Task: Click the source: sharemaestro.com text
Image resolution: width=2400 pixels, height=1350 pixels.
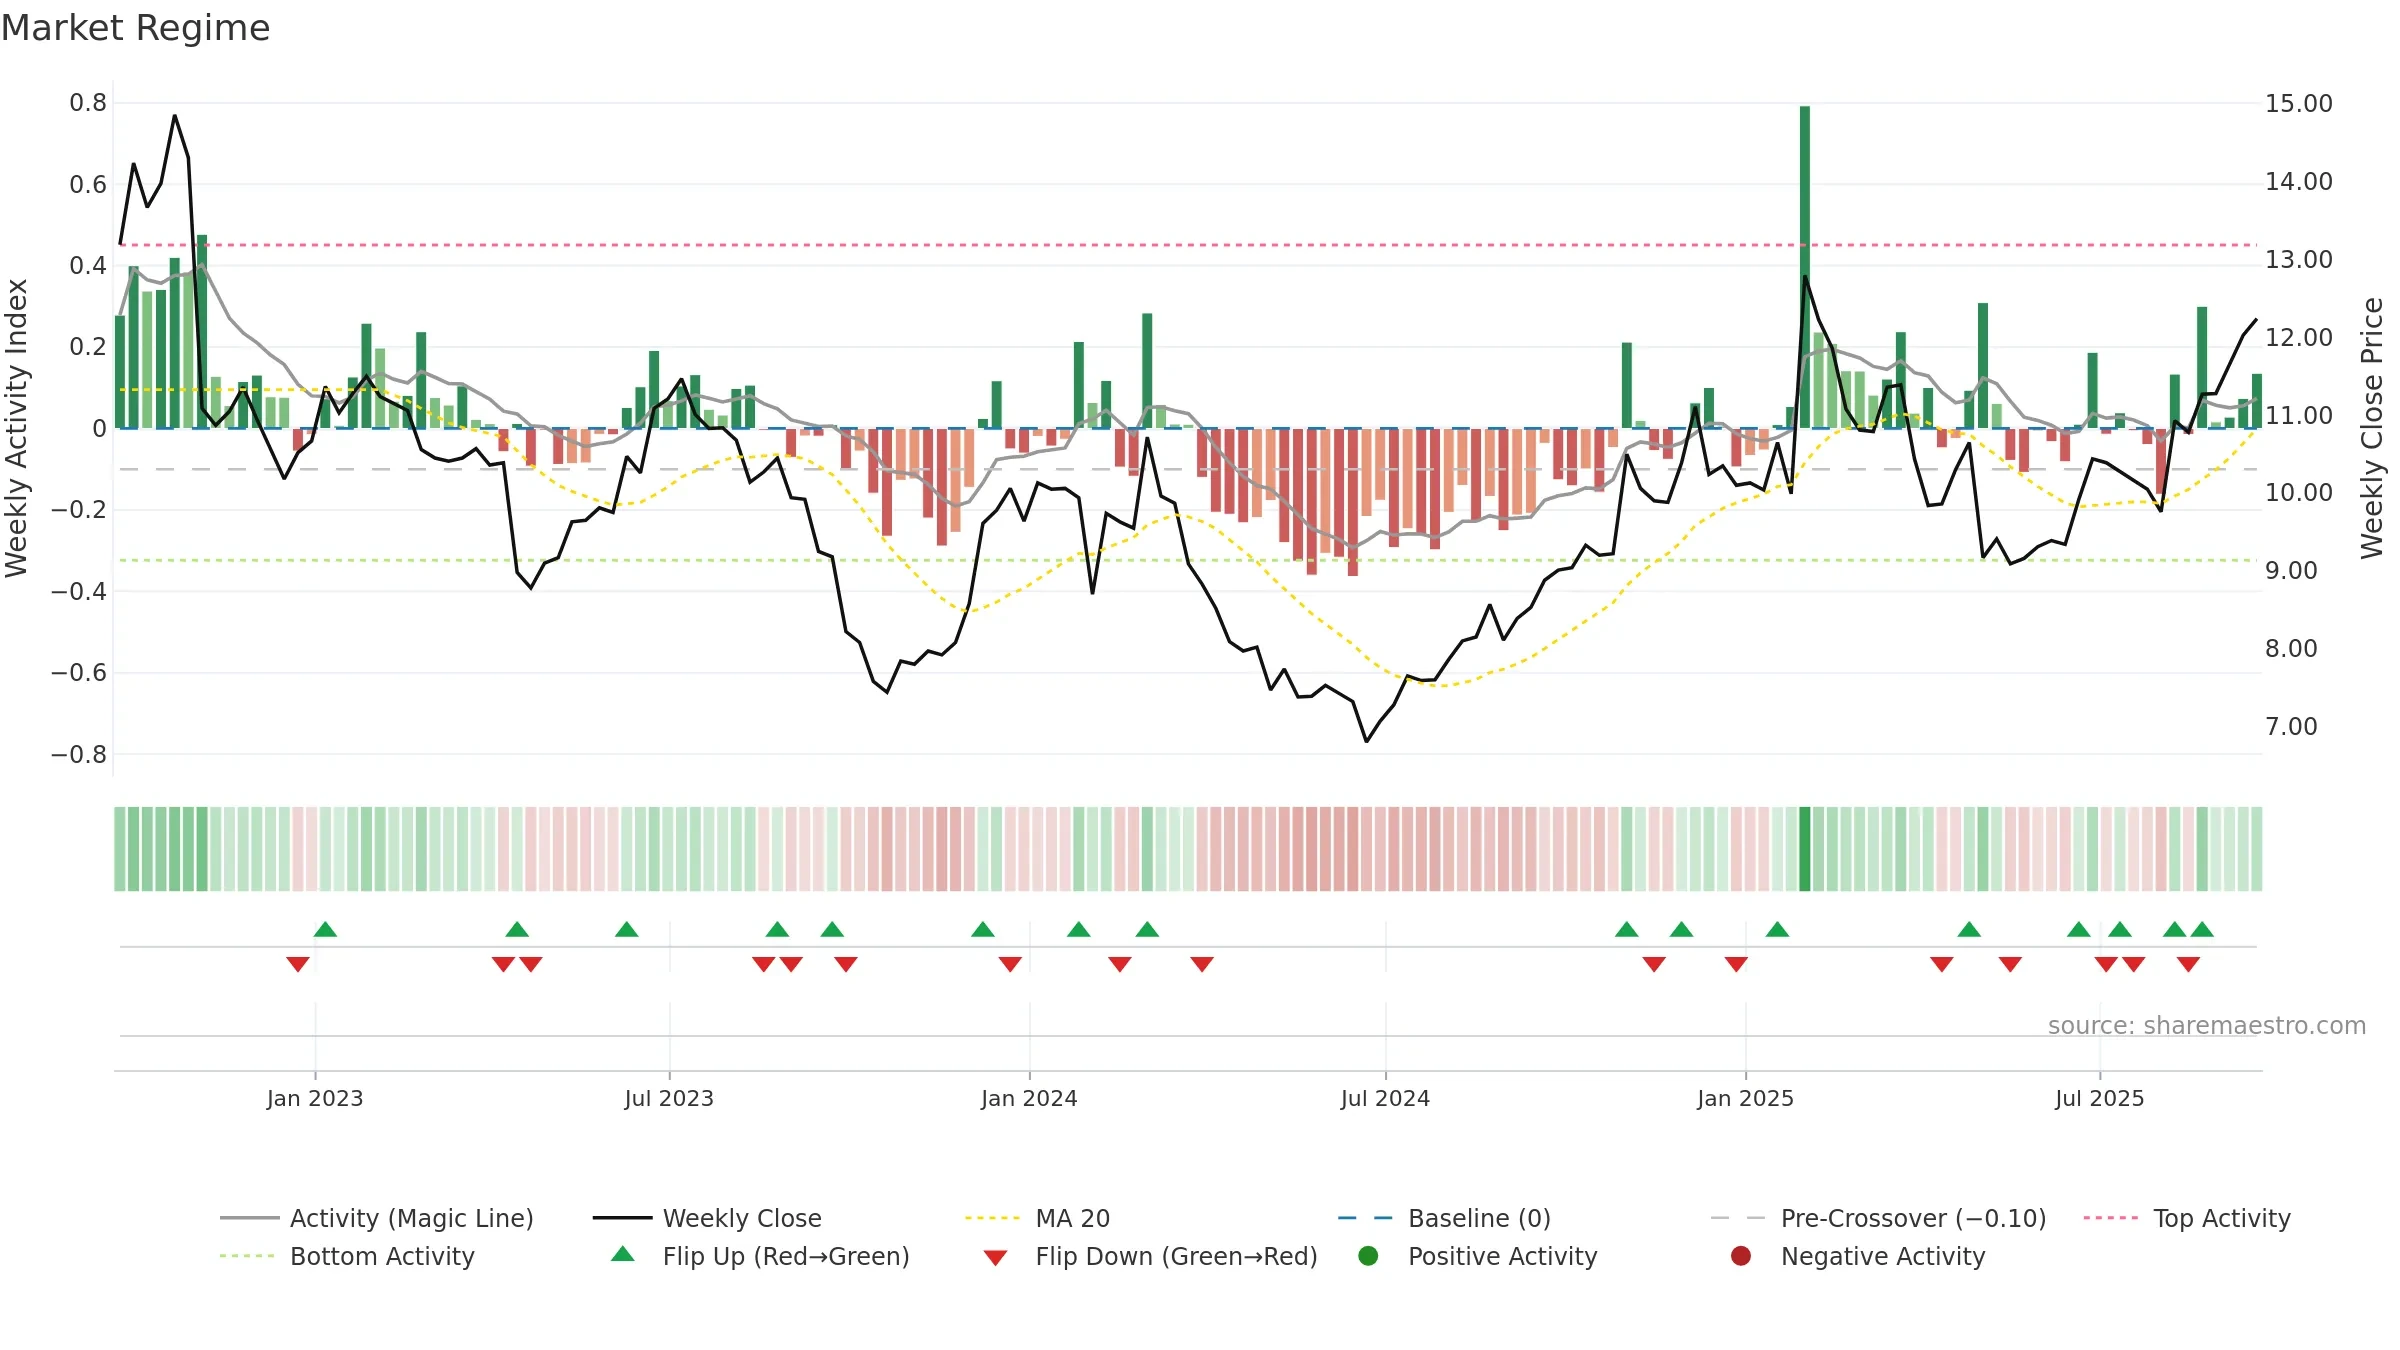Action: pyautogui.click(x=2206, y=1025)
